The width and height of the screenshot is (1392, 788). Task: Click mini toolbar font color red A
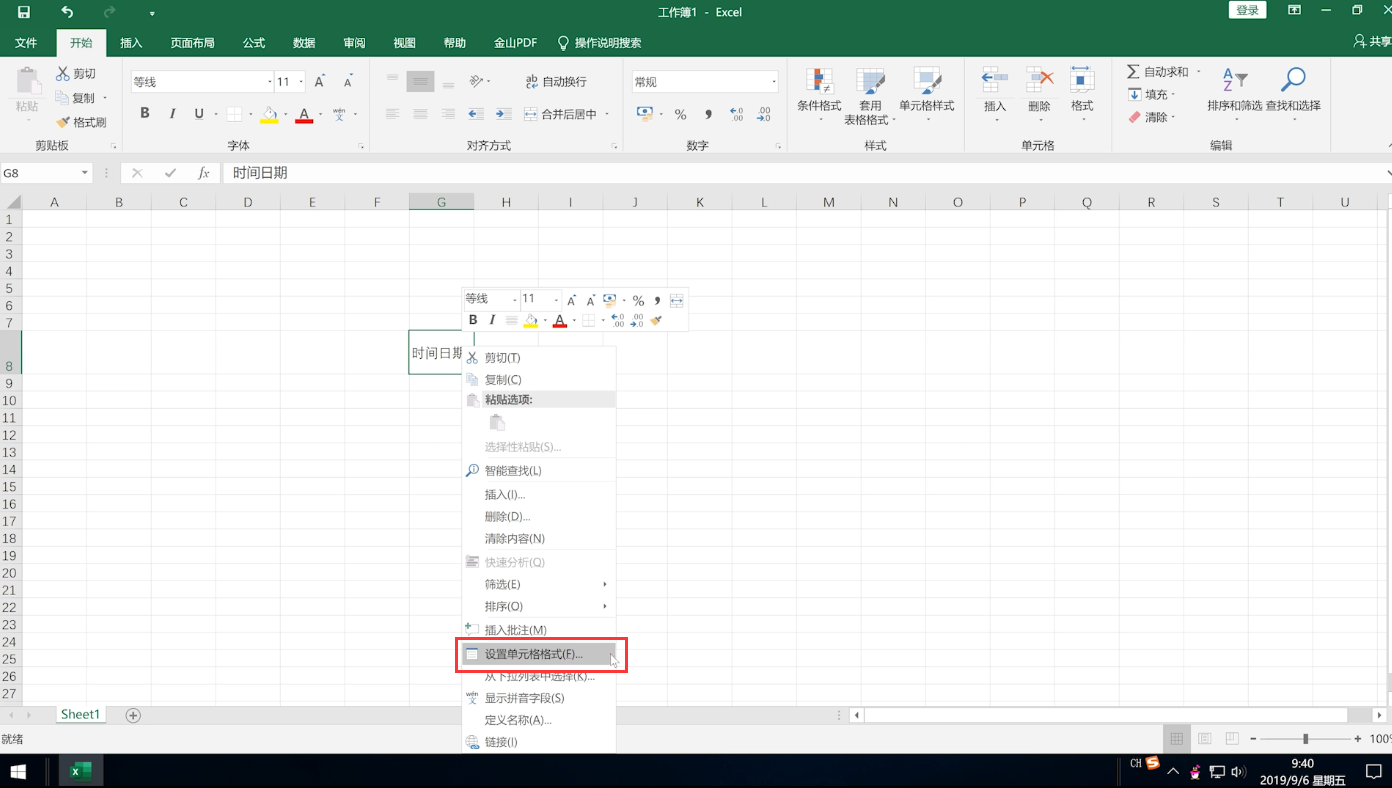pyautogui.click(x=560, y=320)
